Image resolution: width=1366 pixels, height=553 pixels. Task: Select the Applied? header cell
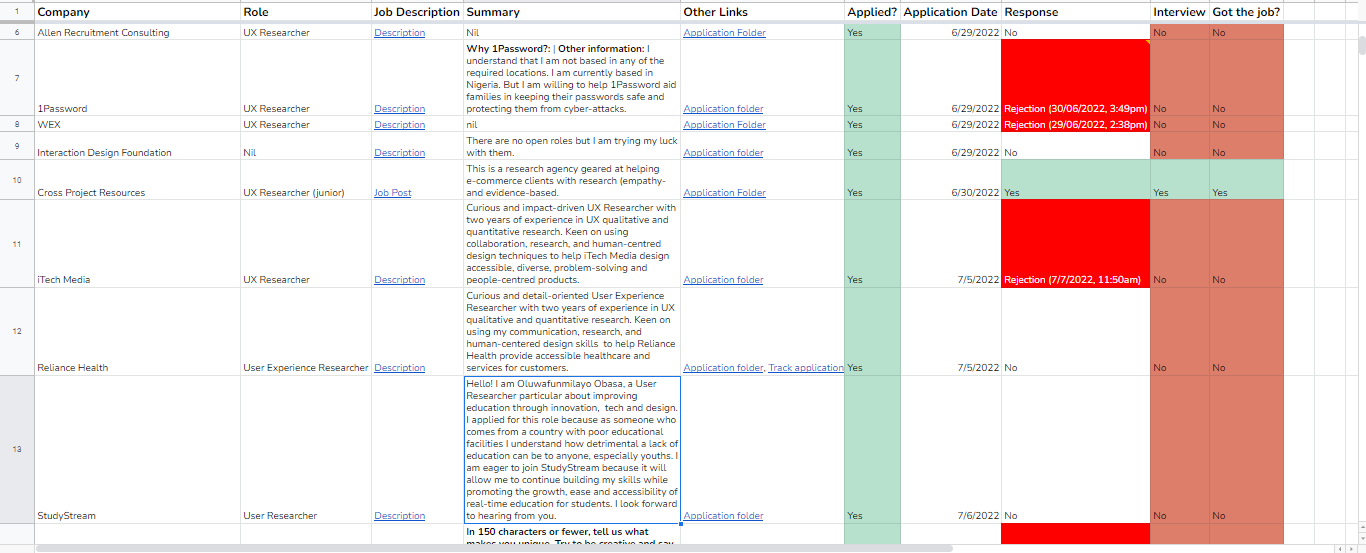(x=872, y=12)
